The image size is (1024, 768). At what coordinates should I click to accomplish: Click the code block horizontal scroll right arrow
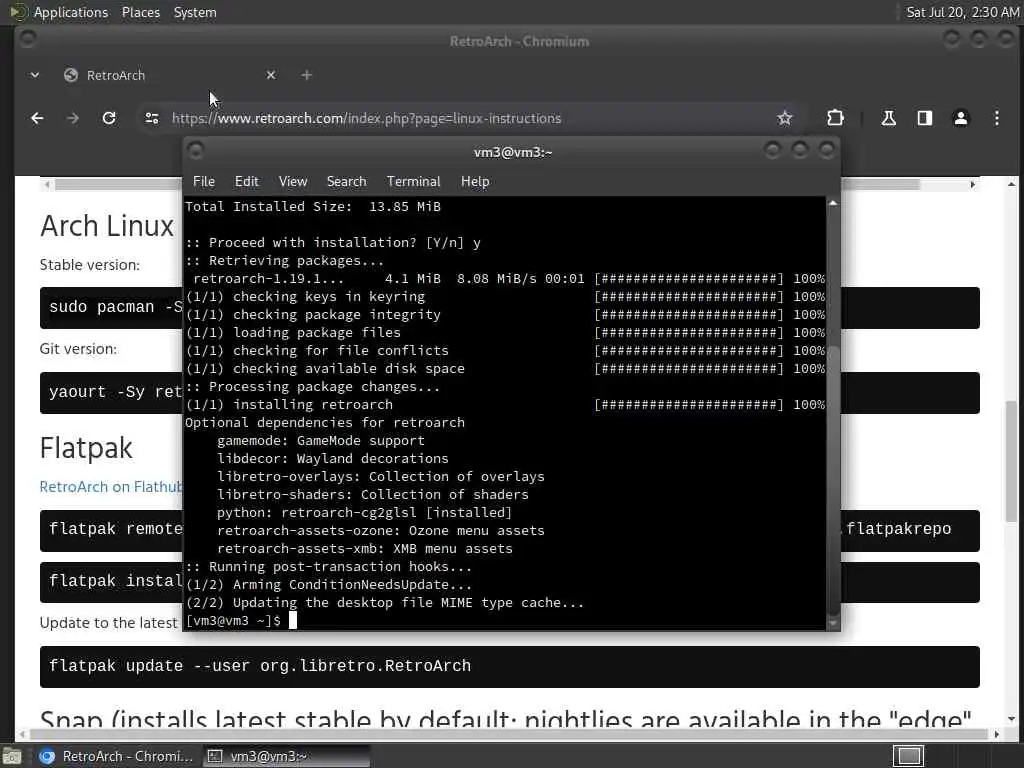coord(972,185)
